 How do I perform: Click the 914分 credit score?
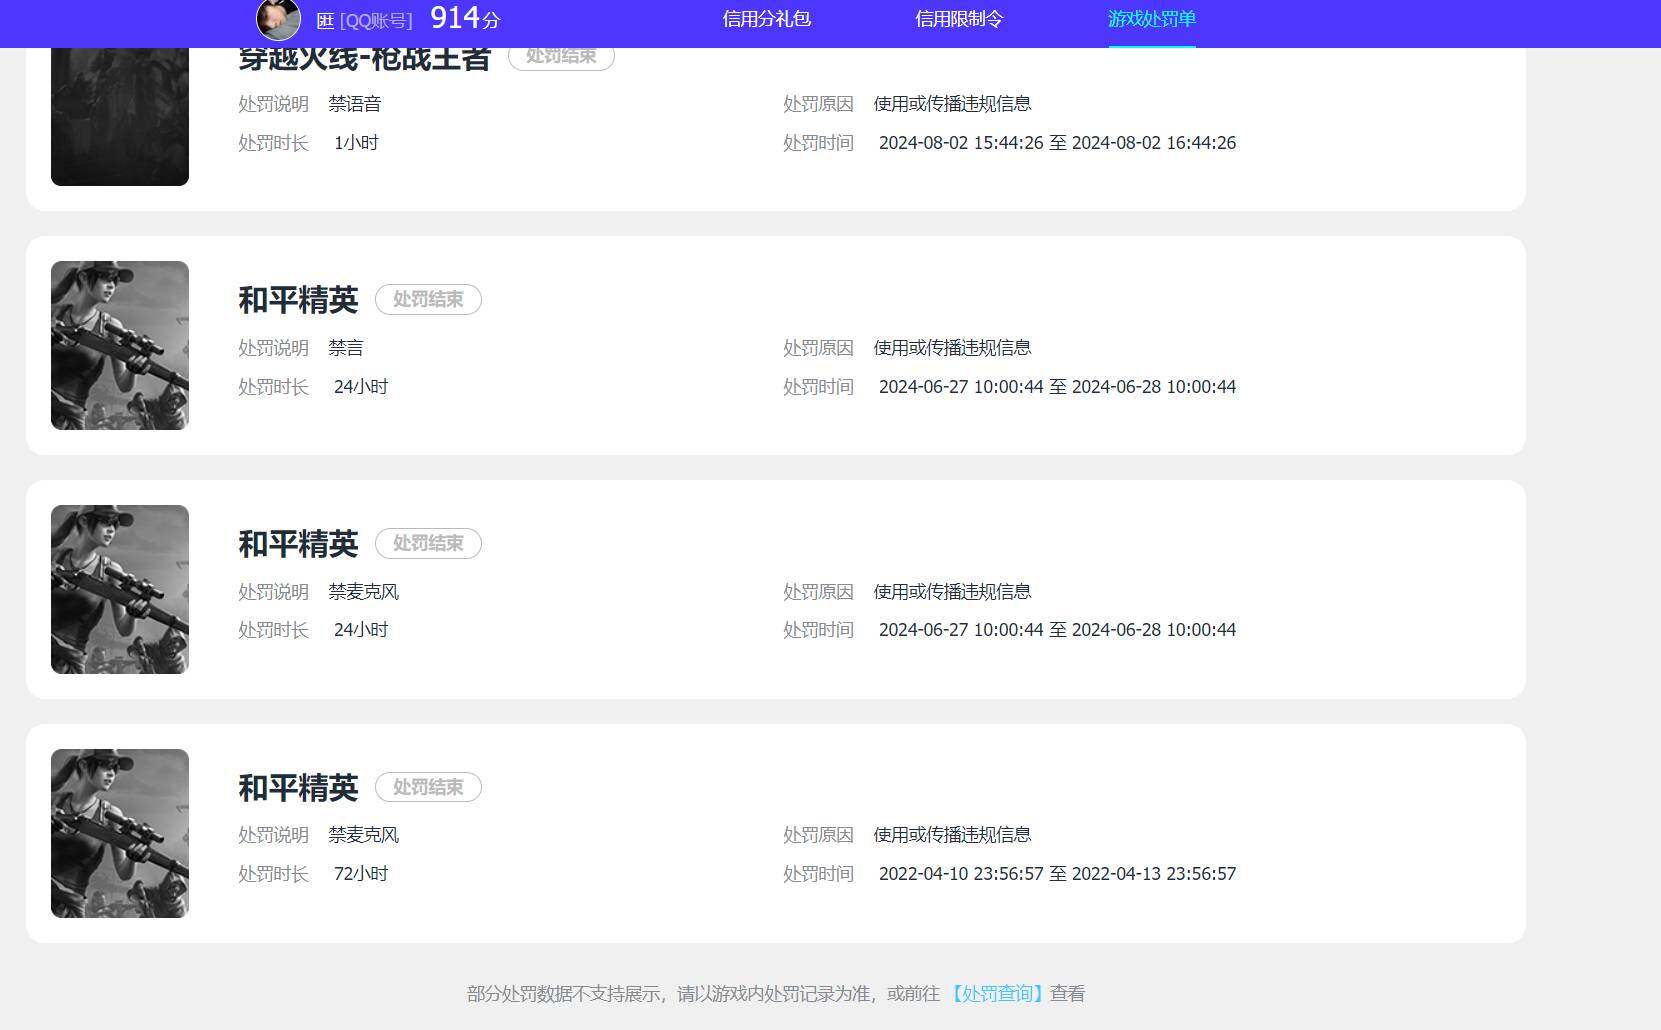[465, 18]
